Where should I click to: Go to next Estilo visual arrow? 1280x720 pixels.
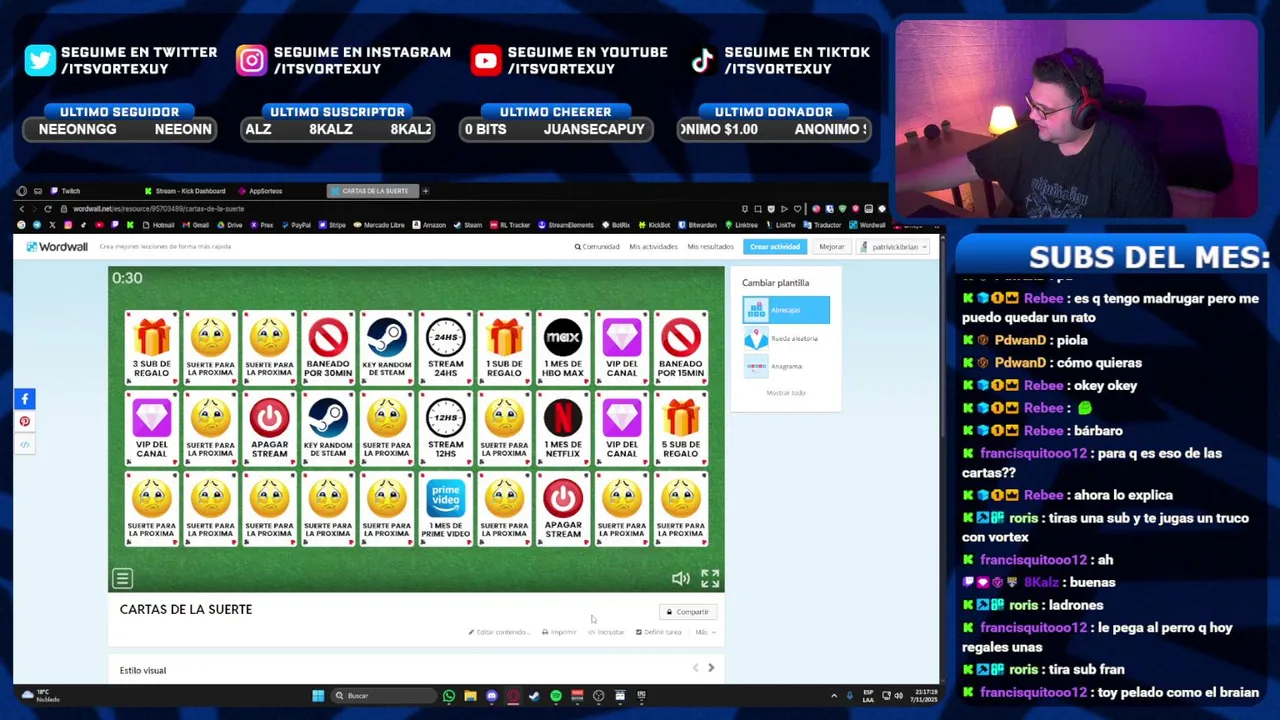[711, 668]
